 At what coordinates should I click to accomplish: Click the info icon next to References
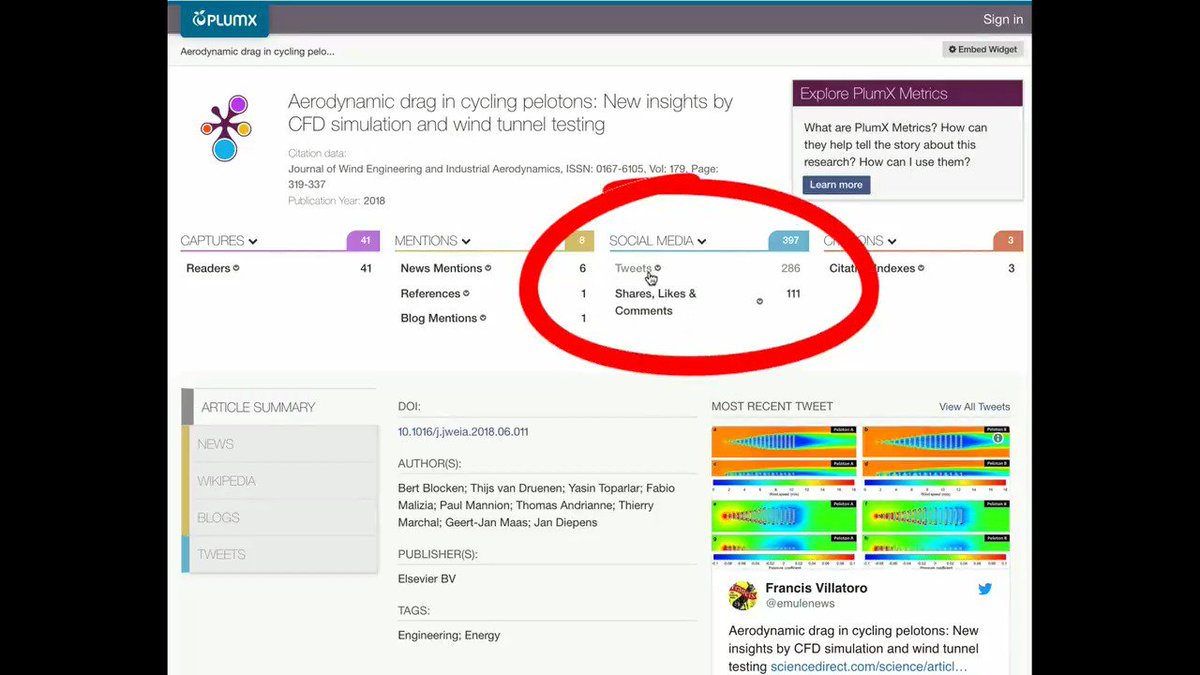(466, 293)
